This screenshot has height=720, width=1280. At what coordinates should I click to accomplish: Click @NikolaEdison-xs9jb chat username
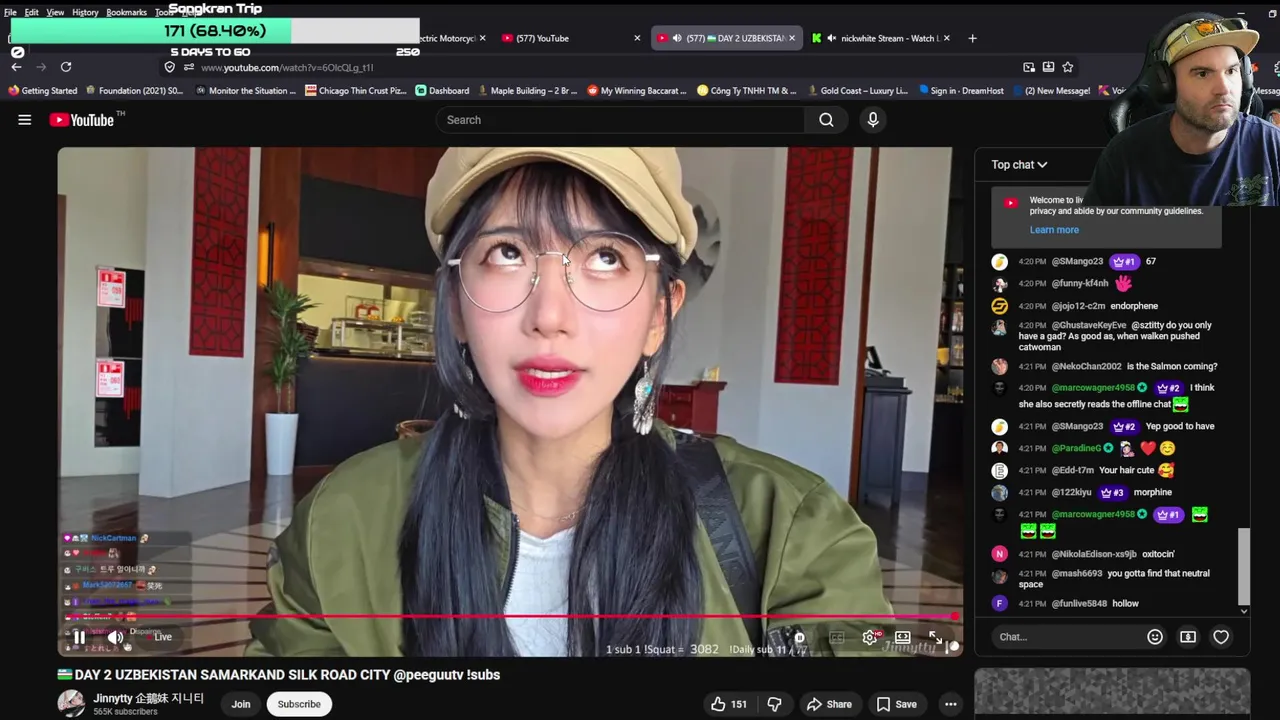point(1094,554)
